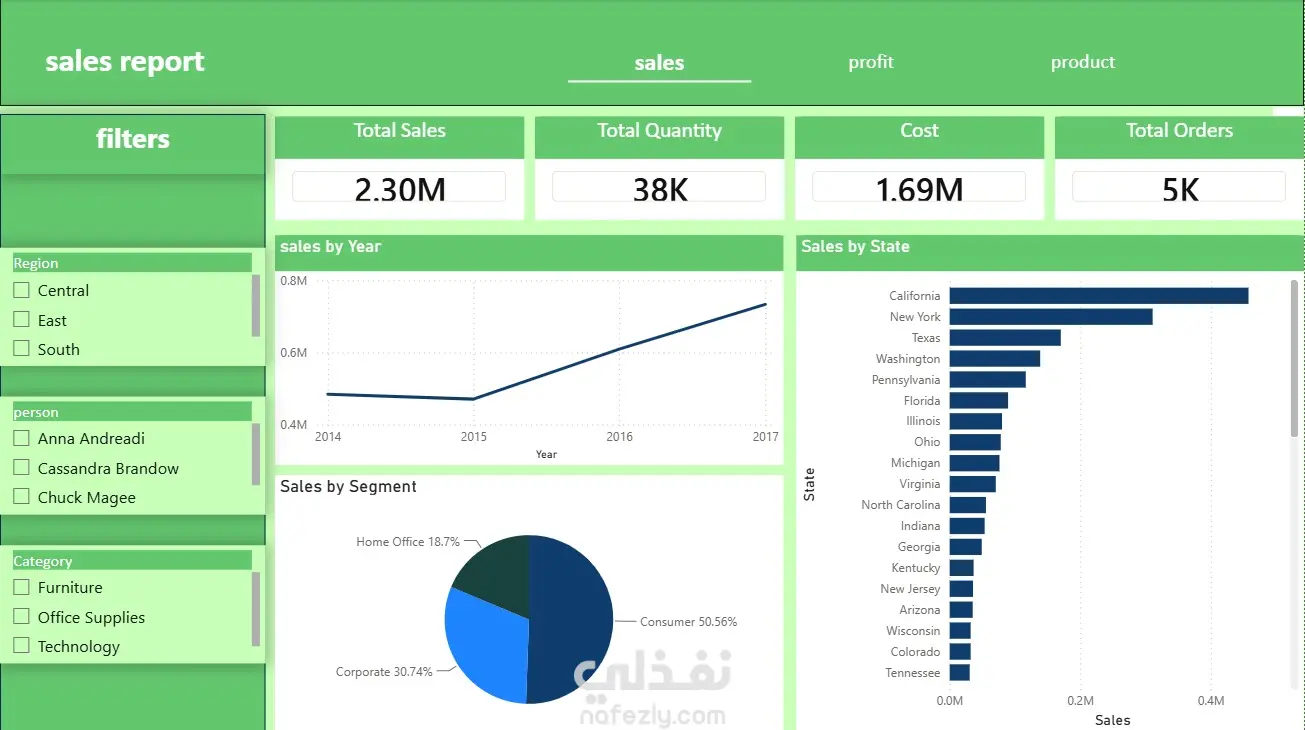Click the Sales by State chart scrollbar
Viewport: 1305px width, 730px height.
point(1295,358)
